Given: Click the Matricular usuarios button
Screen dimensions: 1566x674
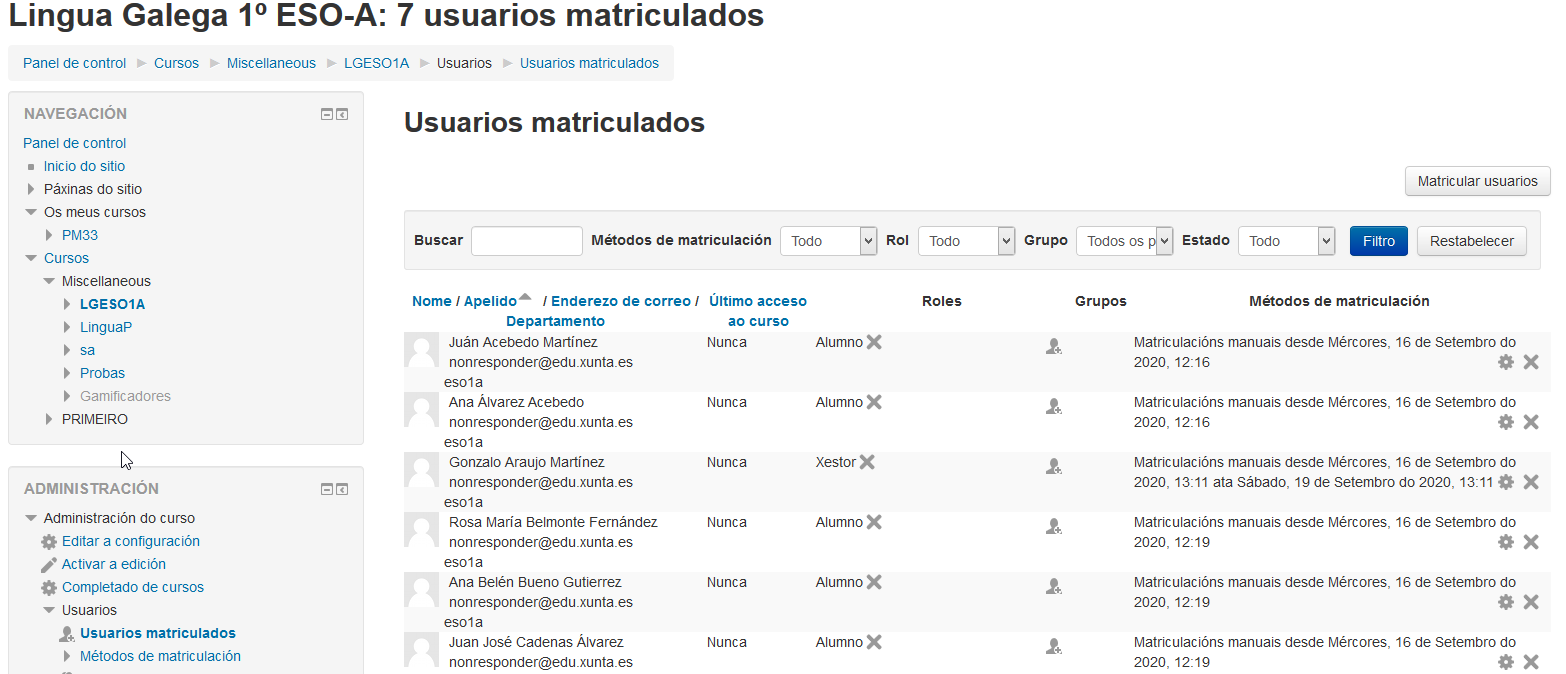Looking at the screenshot, I should click(x=1477, y=181).
